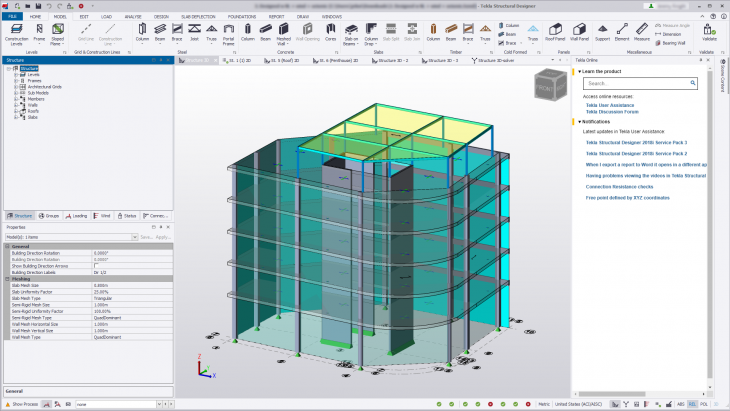Select the Slab on Beams tool
The image size is (730, 411).
(351, 34)
